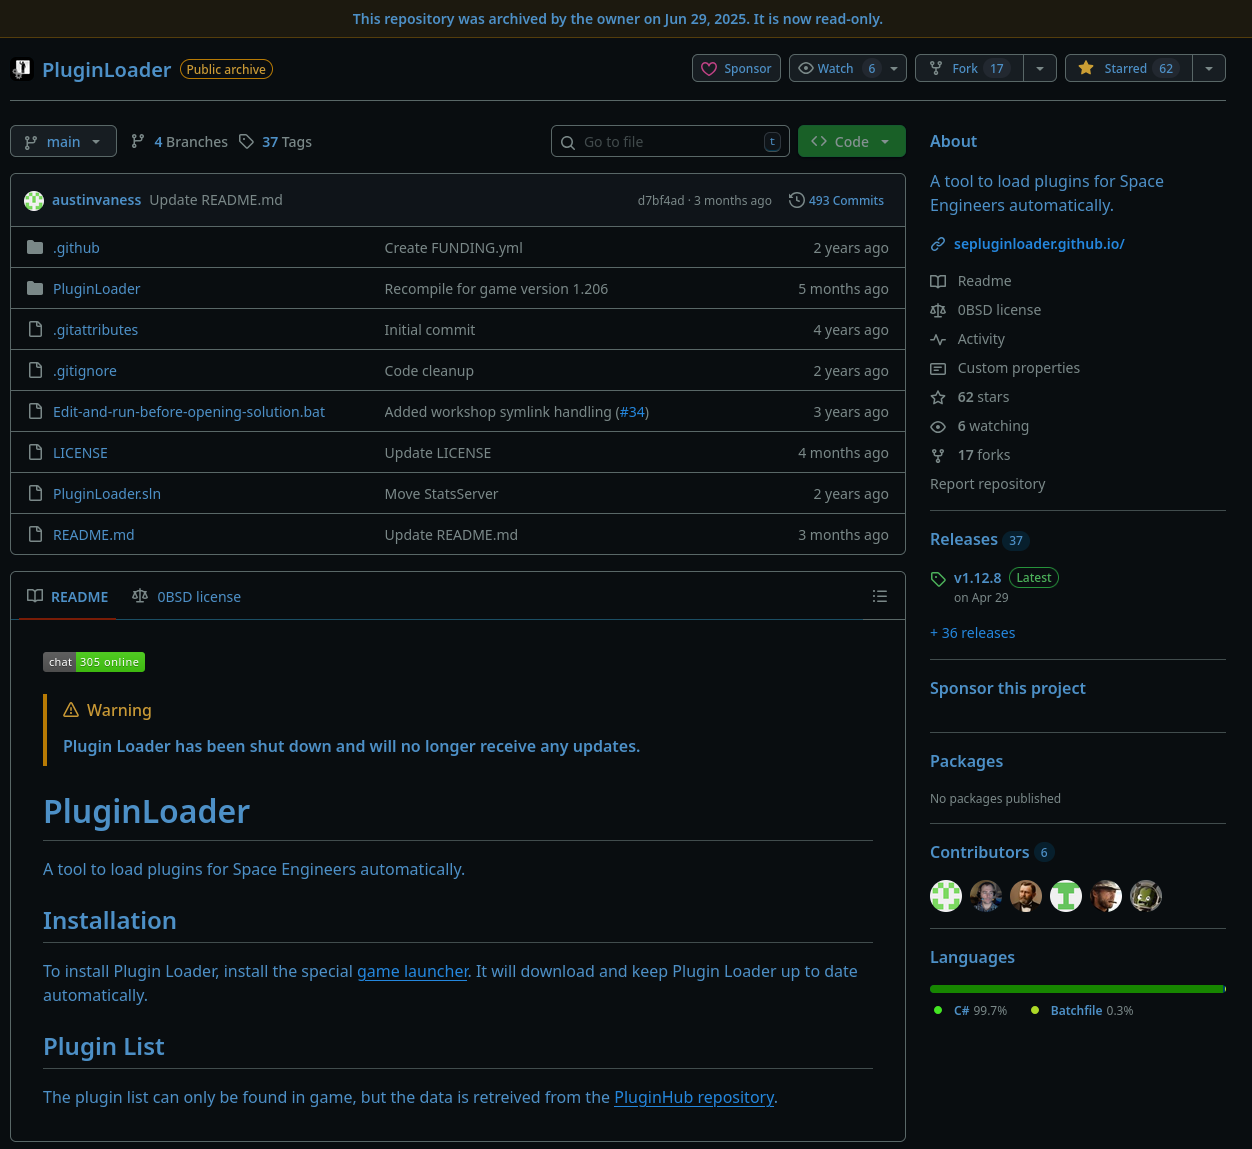Open the Activity link in About
The width and height of the screenshot is (1252, 1149).
[x=981, y=339]
